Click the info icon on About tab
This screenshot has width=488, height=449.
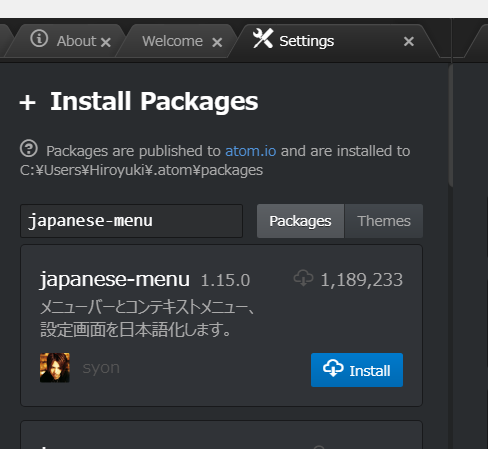39,38
